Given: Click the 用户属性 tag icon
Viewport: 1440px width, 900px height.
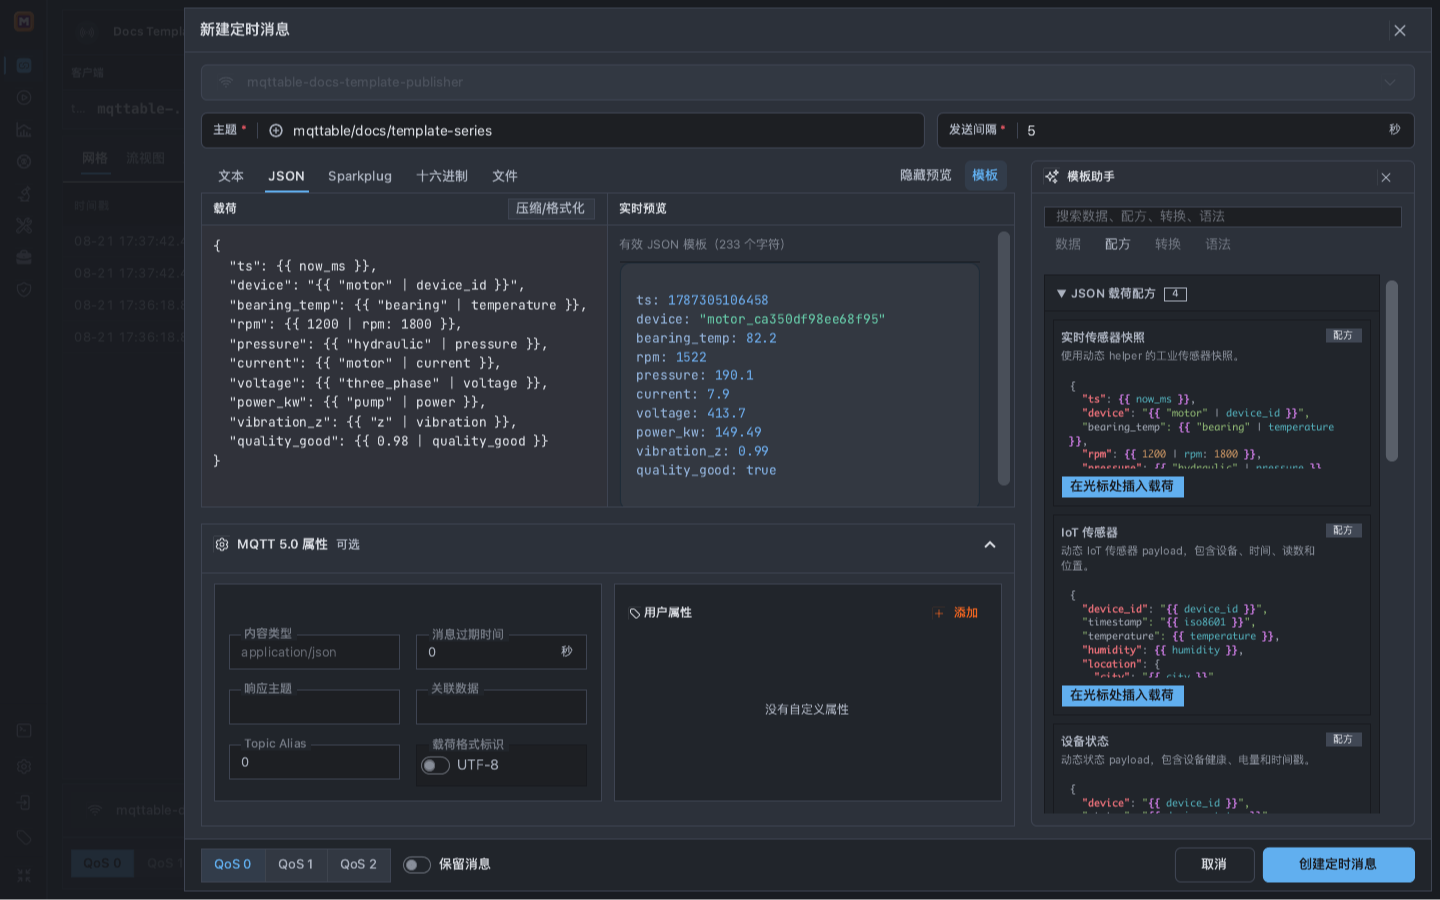Looking at the screenshot, I should (634, 613).
